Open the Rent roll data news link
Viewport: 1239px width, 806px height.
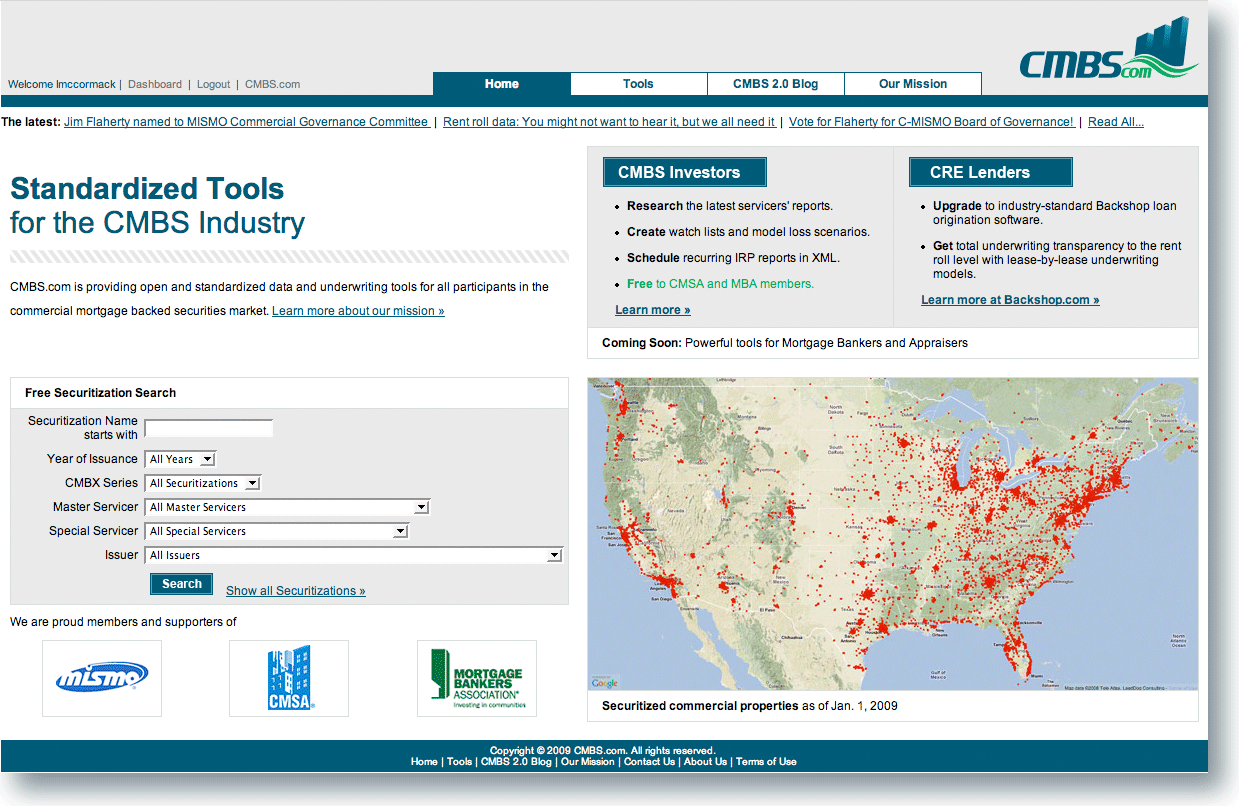pos(610,122)
